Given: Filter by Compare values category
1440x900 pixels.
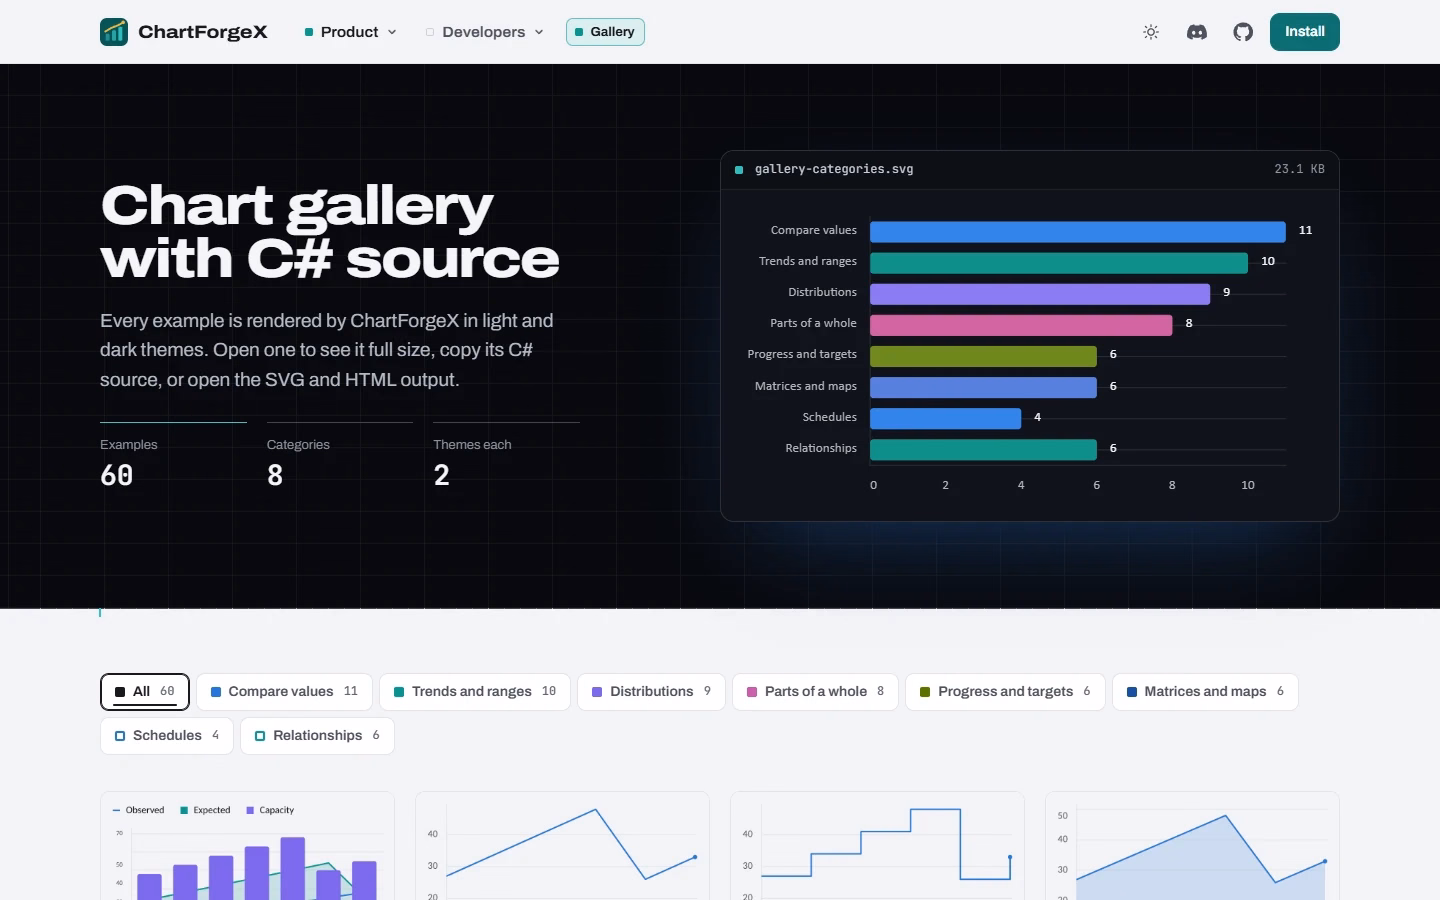Looking at the screenshot, I should [x=284, y=692].
